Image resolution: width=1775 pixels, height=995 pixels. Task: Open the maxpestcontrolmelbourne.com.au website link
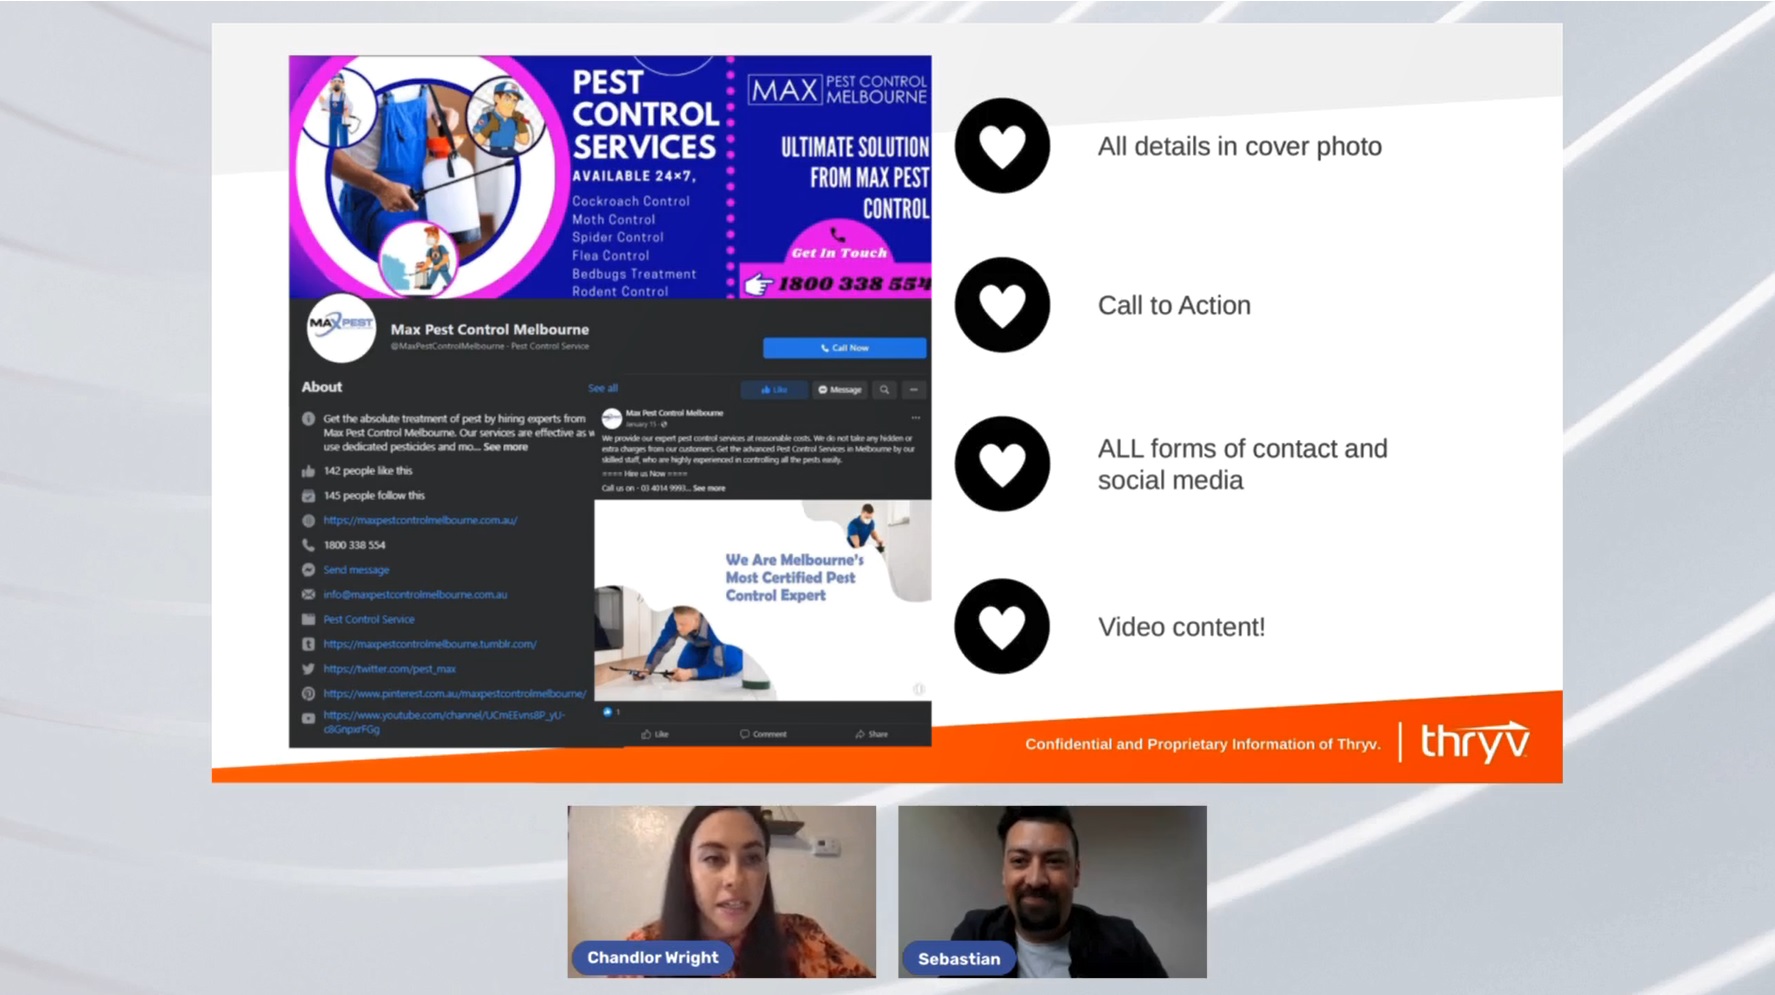420,520
